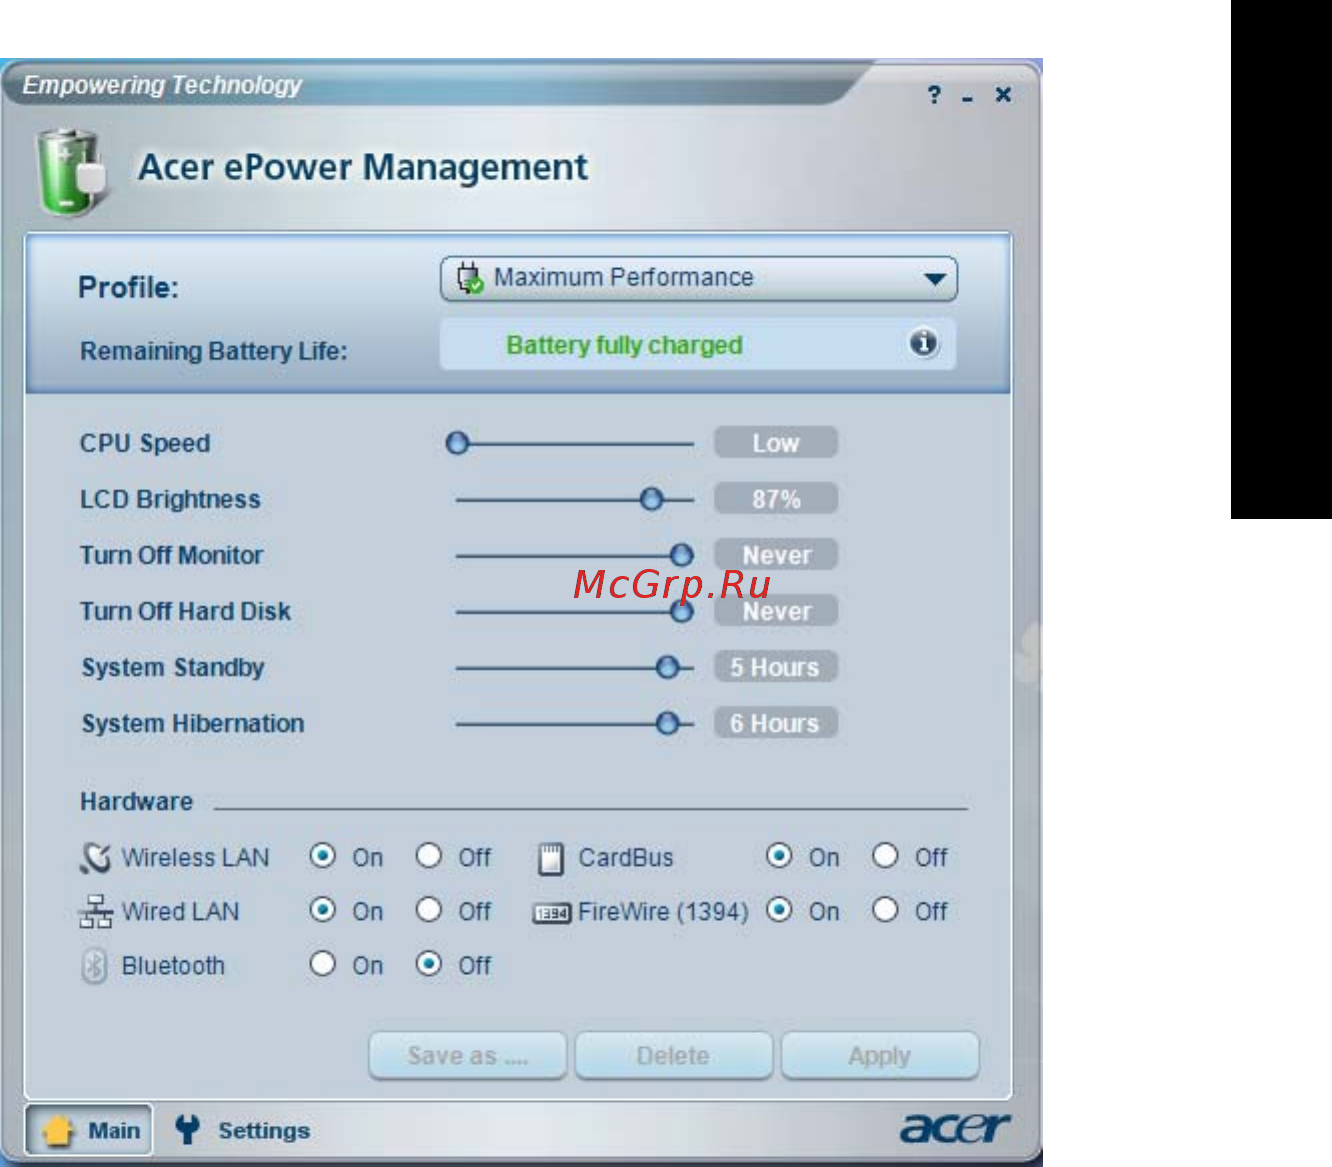Image resolution: width=1332 pixels, height=1167 pixels.
Task: Click the CPU Speed slider handle
Action: coord(457,443)
